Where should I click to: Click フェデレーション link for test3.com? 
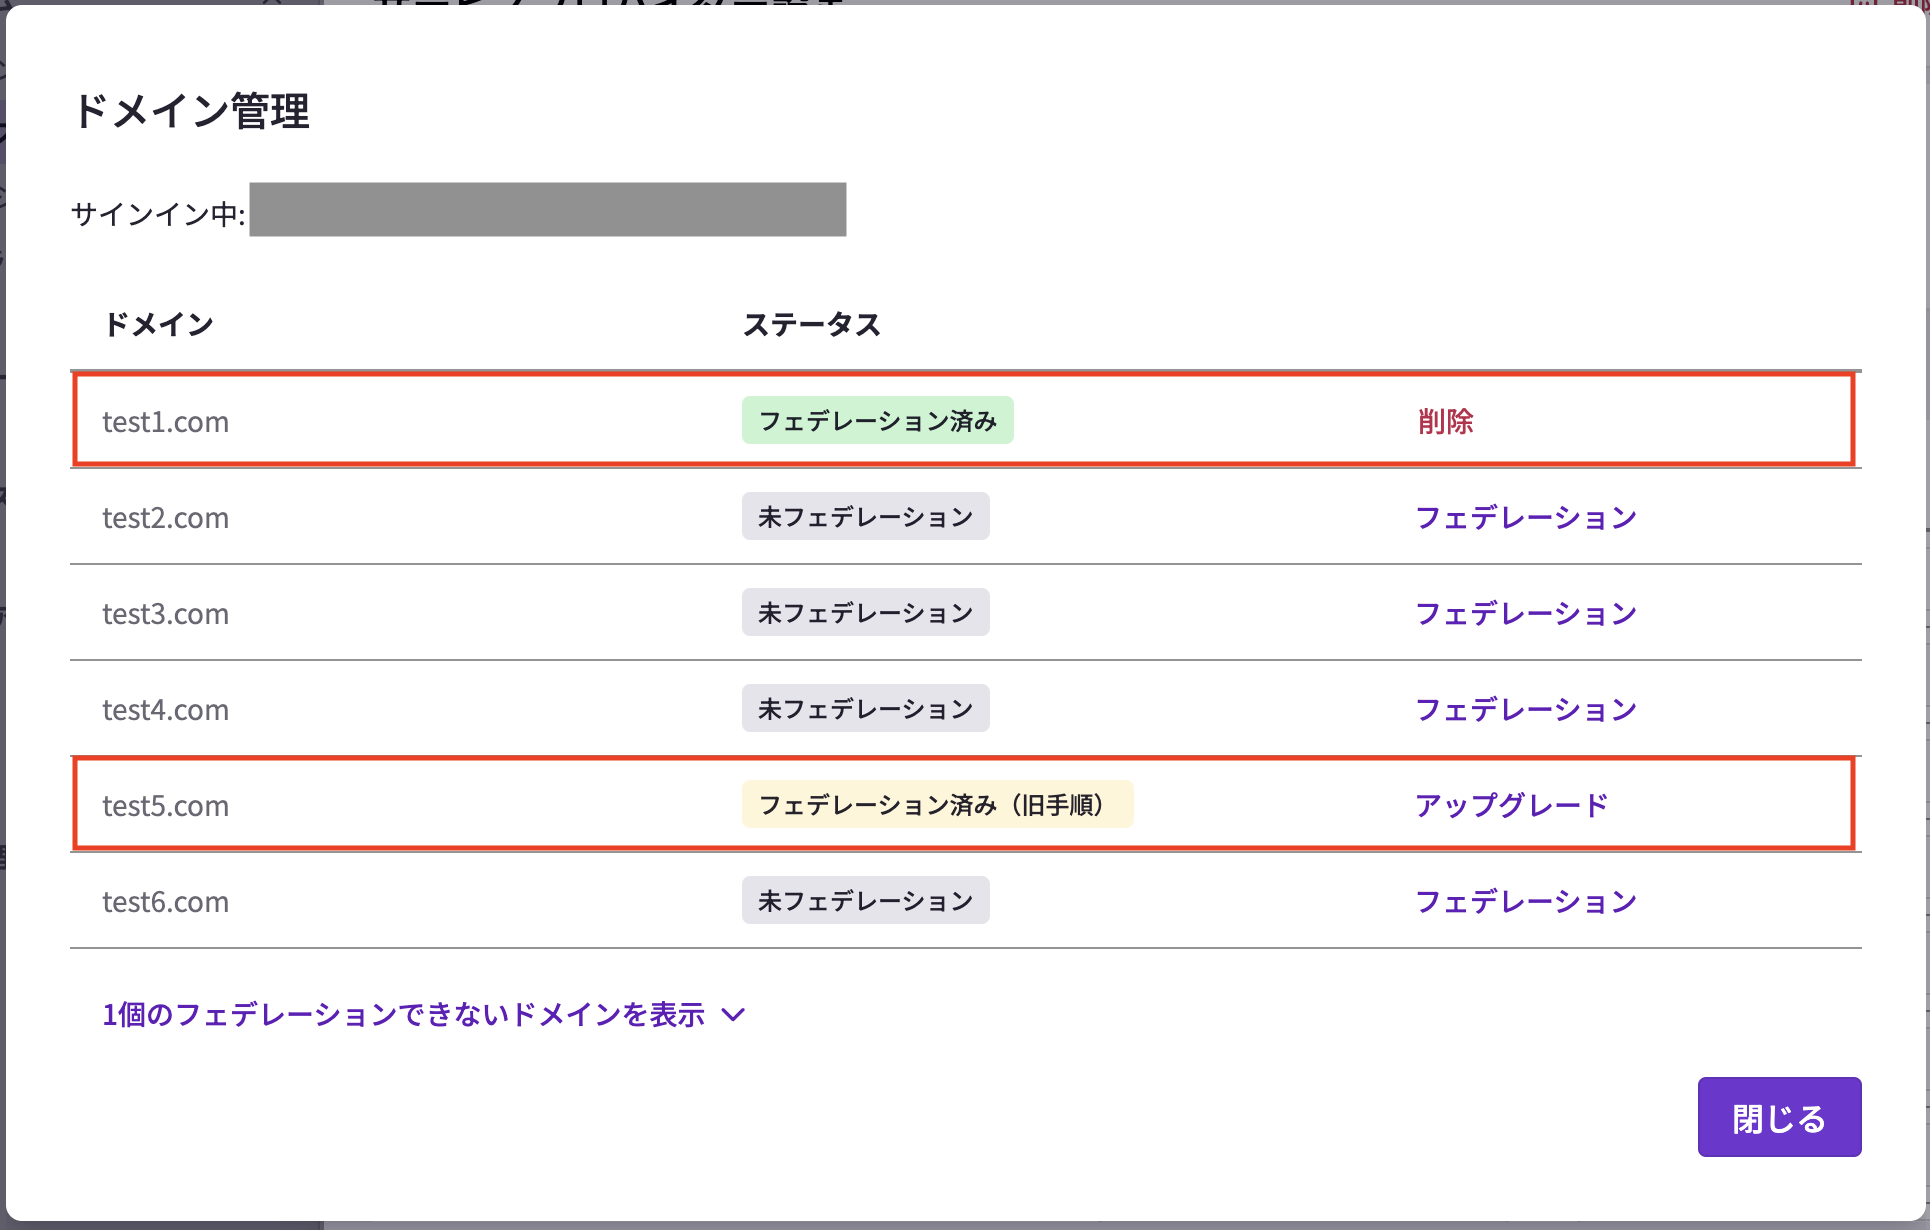pyautogui.click(x=1526, y=613)
